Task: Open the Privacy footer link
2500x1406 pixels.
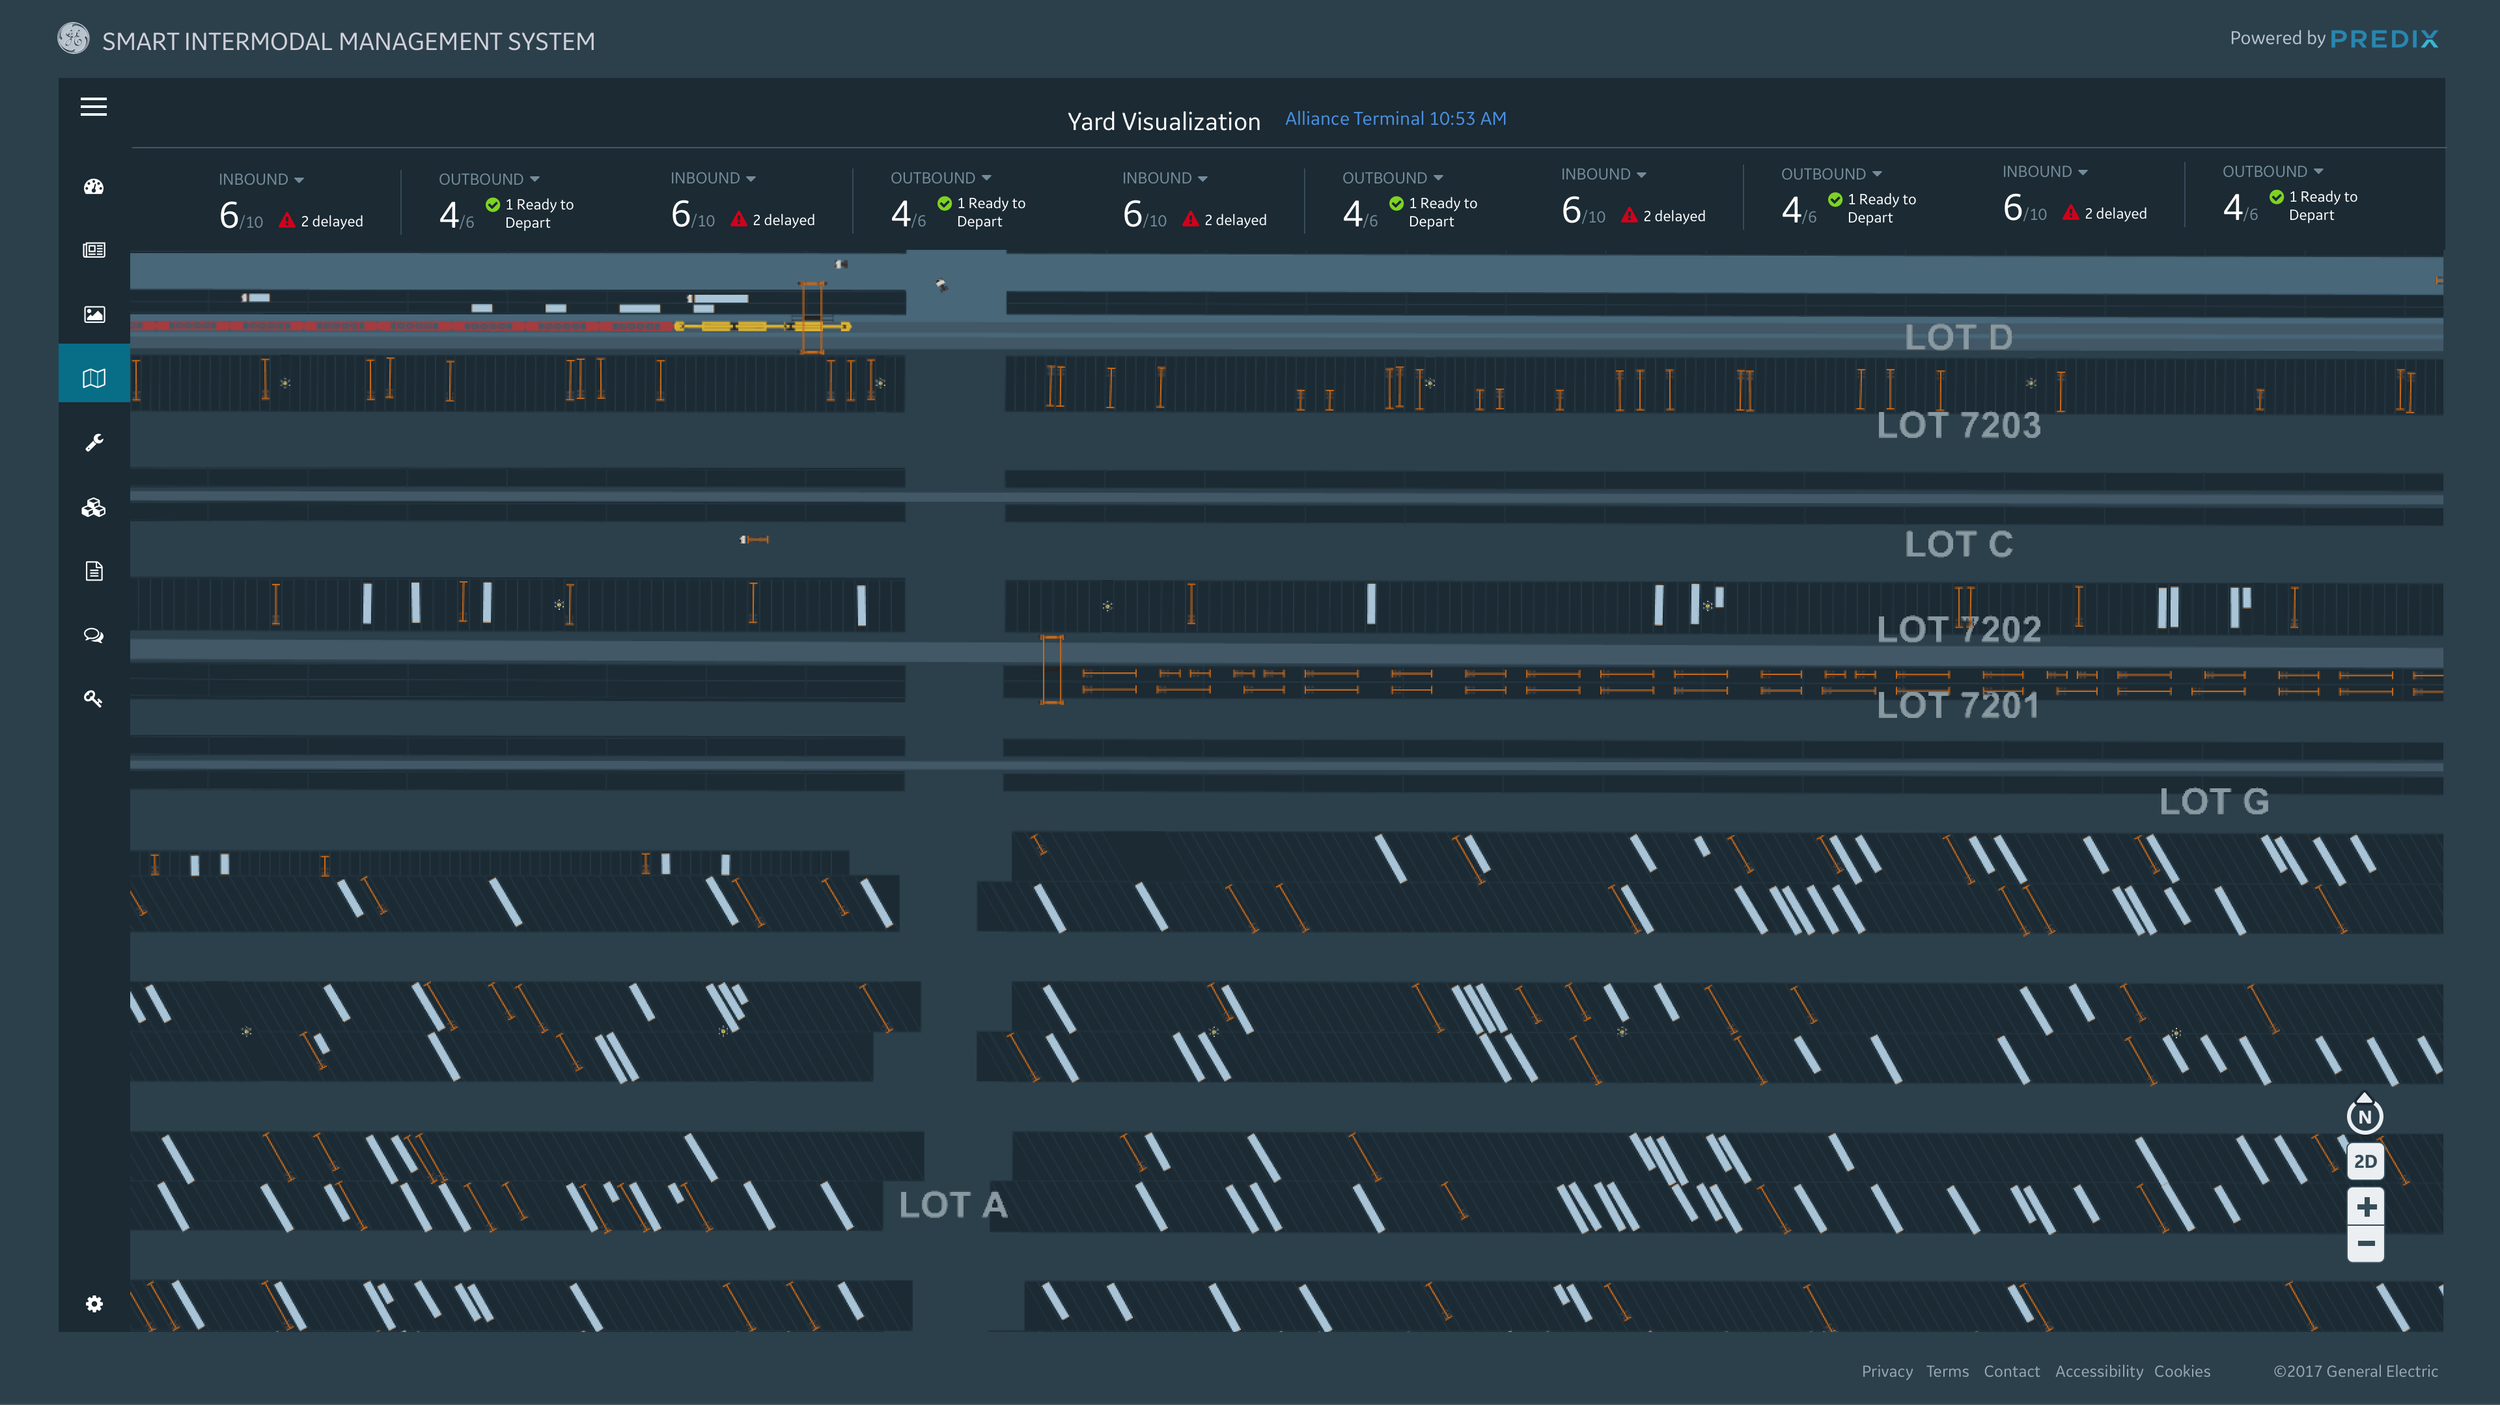Action: [1886, 1371]
